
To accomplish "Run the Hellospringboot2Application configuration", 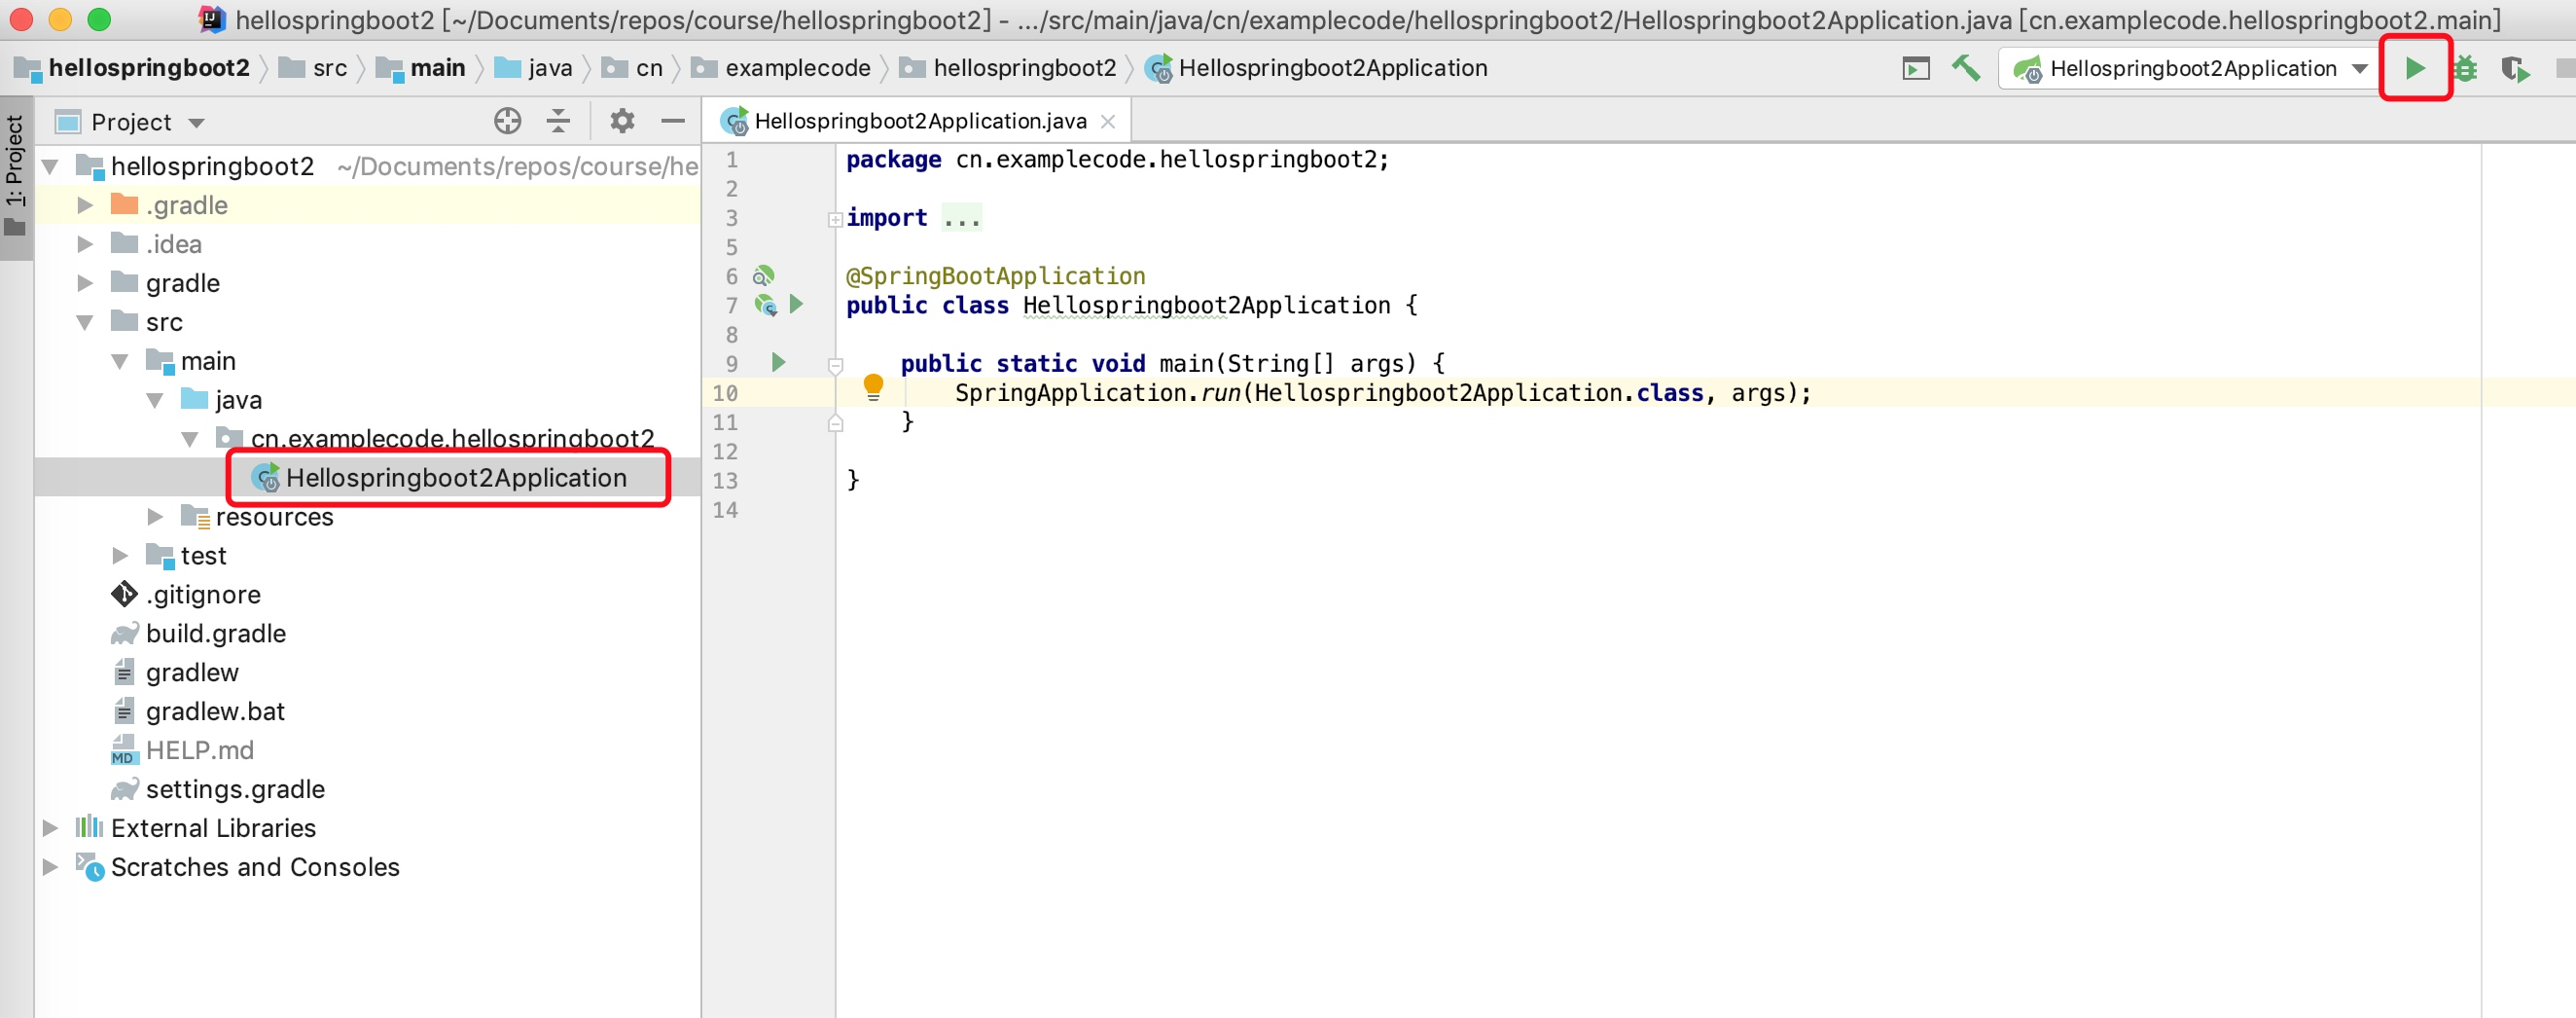I will pyautogui.click(x=2414, y=68).
